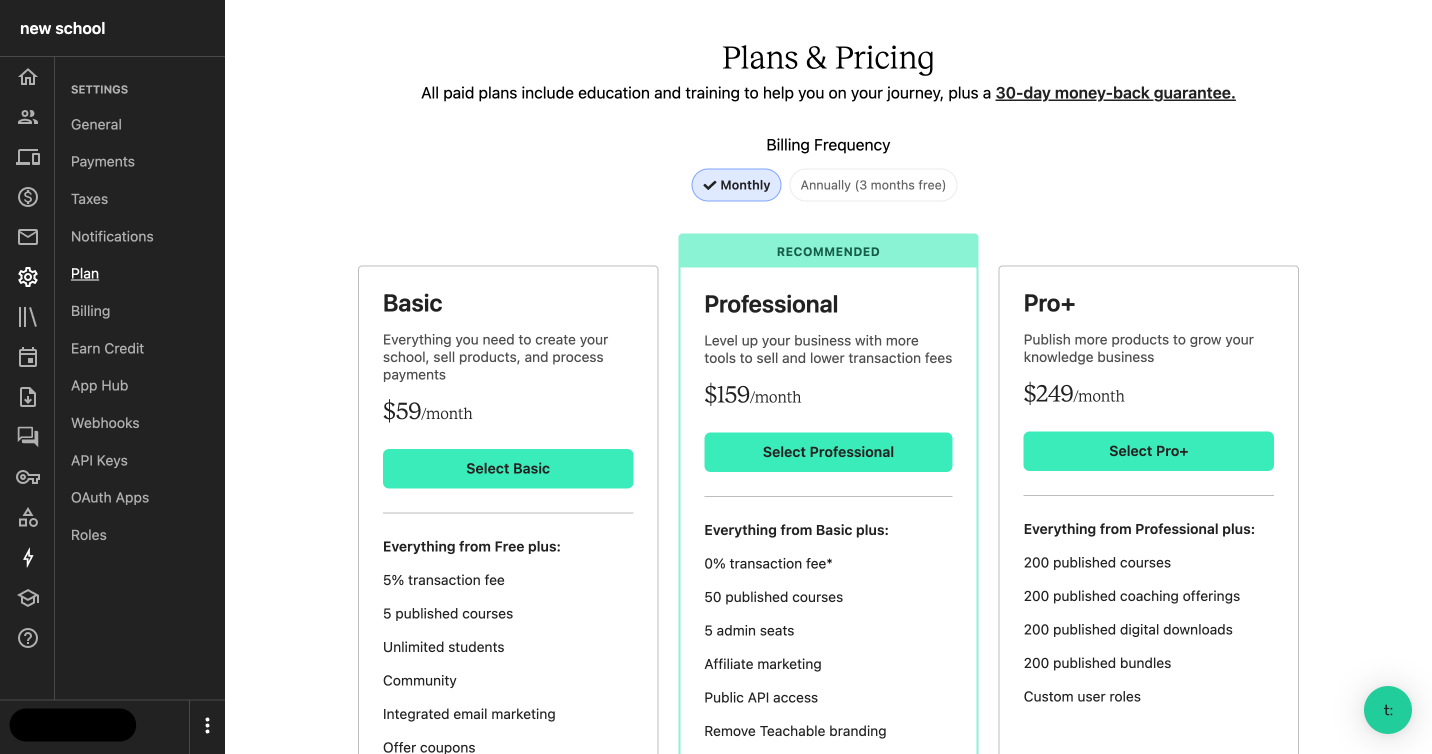Open the lightning bolt icon
This screenshot has width=1432, height=754.
click(x=28, y=557)
